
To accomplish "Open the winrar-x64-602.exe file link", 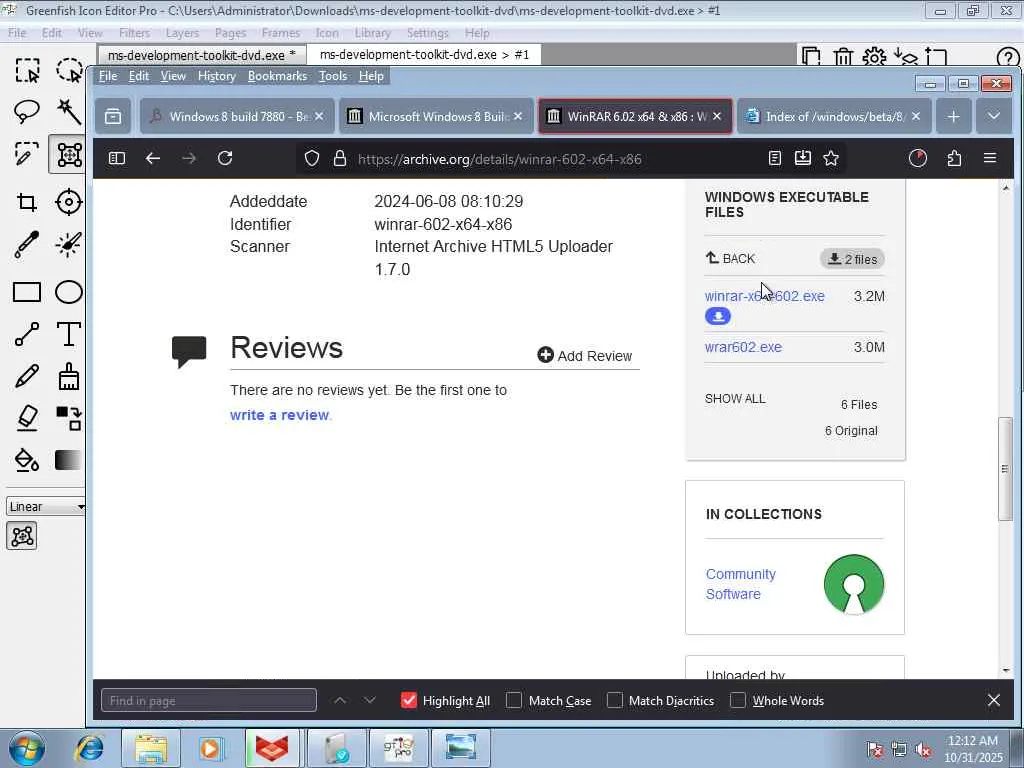I will (764, 296).
